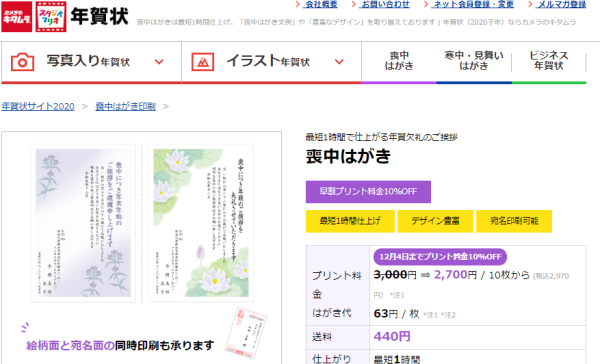The width and height of the screenshot is (600, 364).
Task: View the lotus flower mourning card sample
Action: (x=201, y=223)
